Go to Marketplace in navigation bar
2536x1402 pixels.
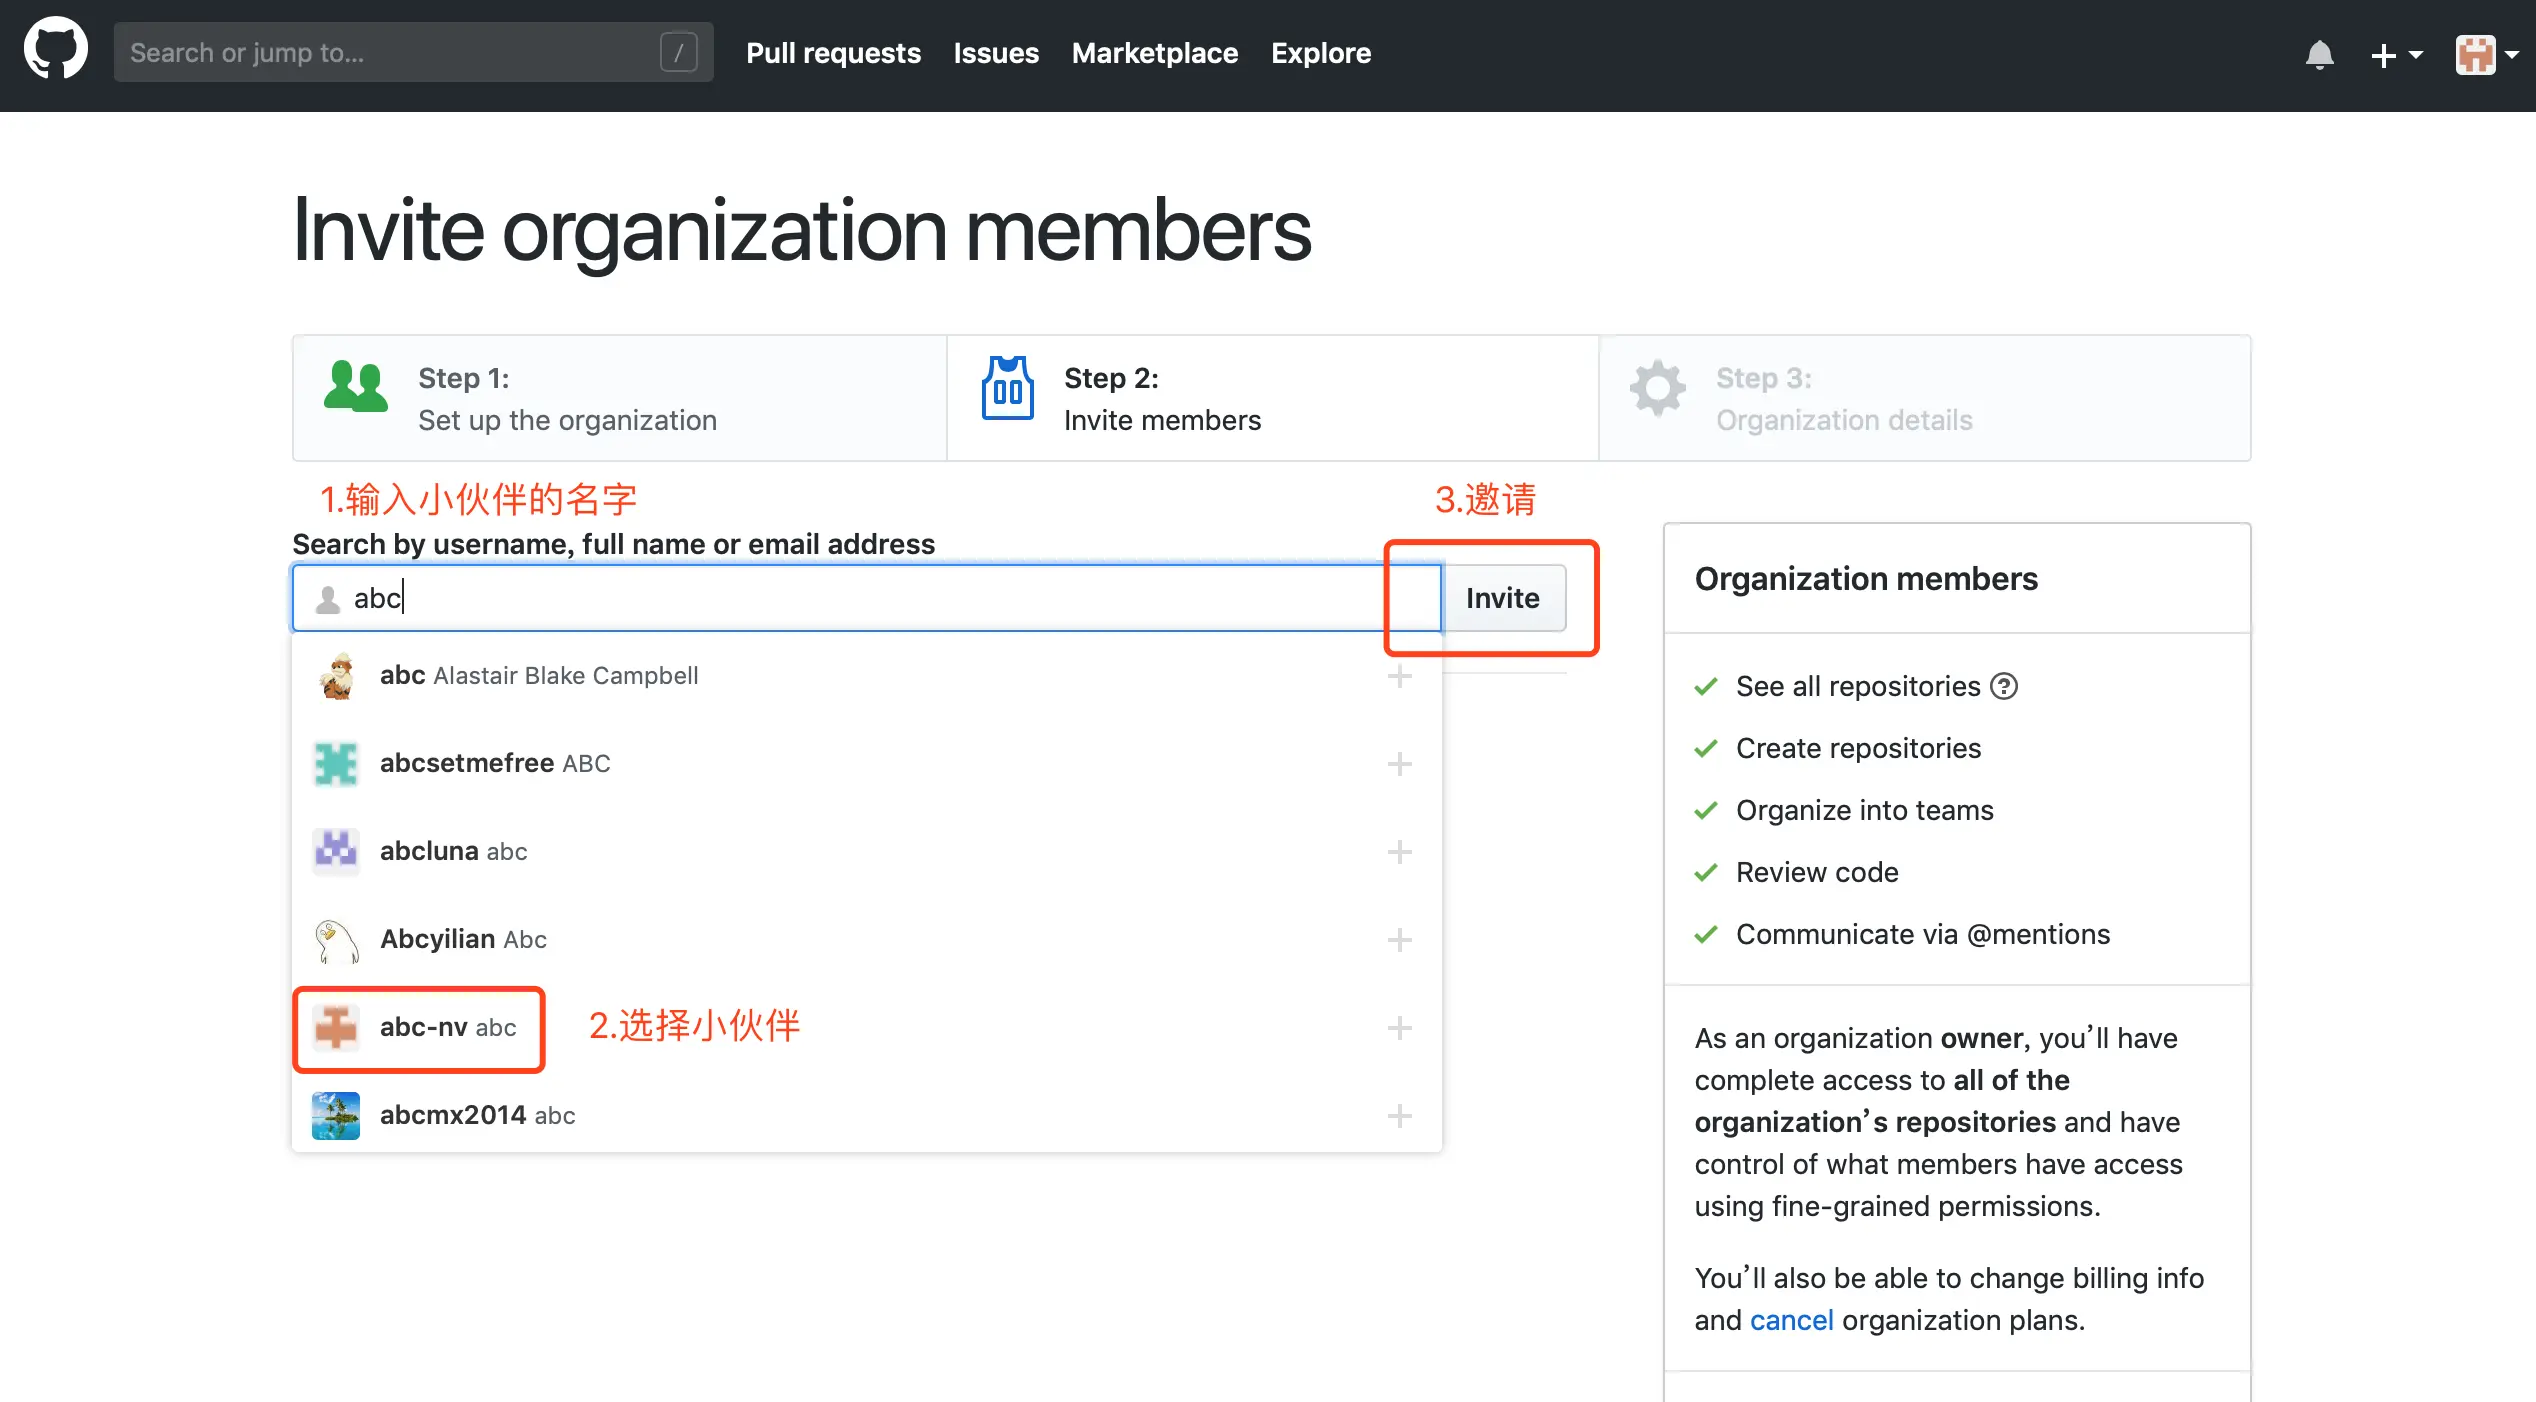click(1154, 53)
